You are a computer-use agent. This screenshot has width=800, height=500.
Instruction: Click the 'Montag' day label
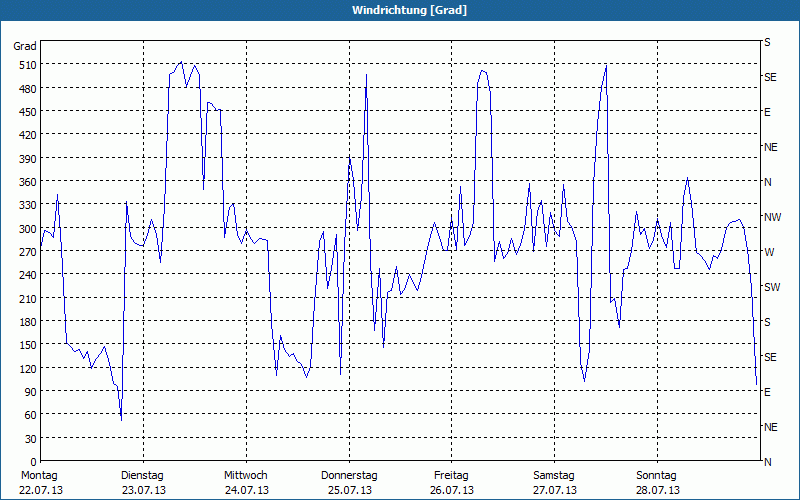click(x=39, y=476)
